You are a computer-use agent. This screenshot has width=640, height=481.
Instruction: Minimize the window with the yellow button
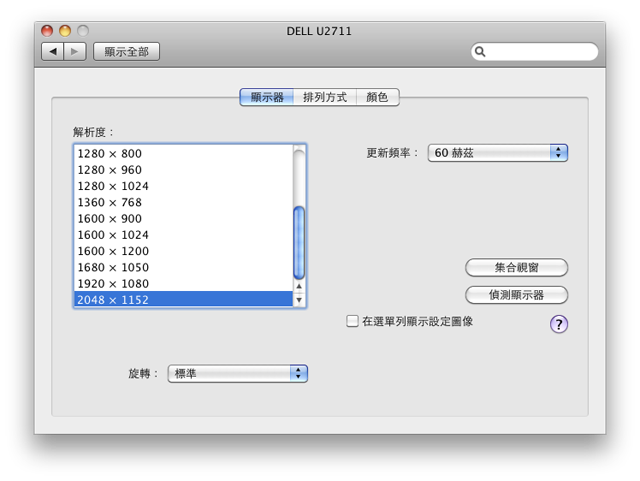[65, 31]
